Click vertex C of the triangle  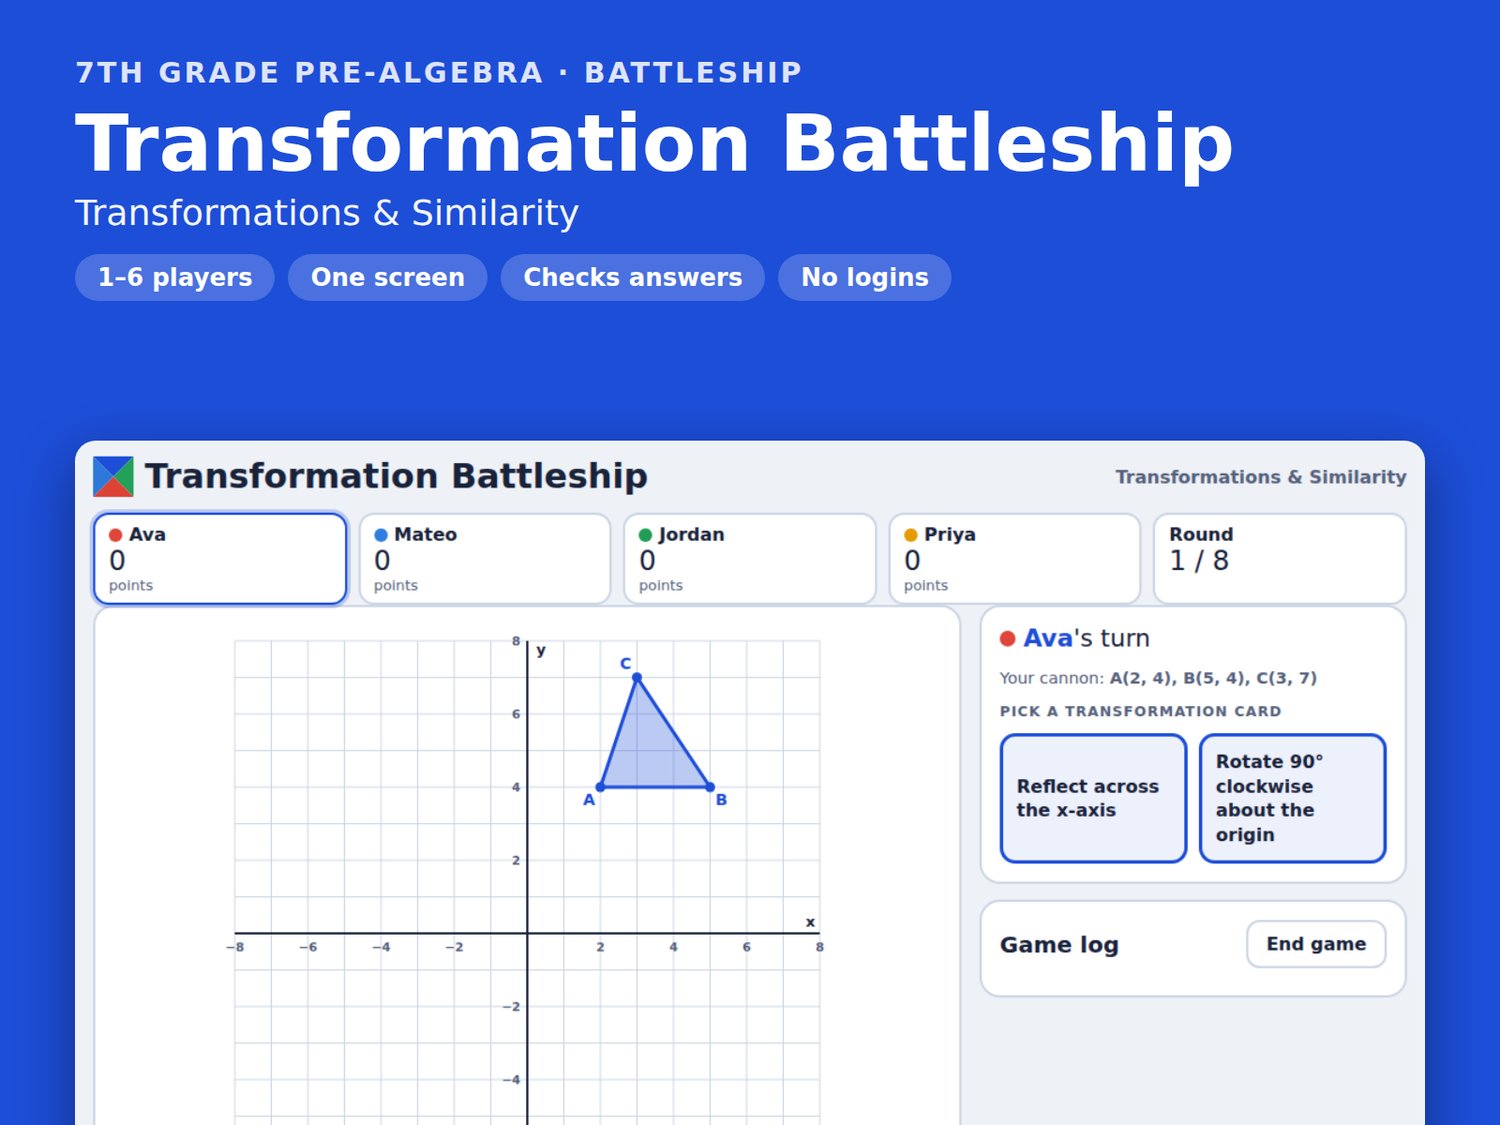tap(637, 678)
